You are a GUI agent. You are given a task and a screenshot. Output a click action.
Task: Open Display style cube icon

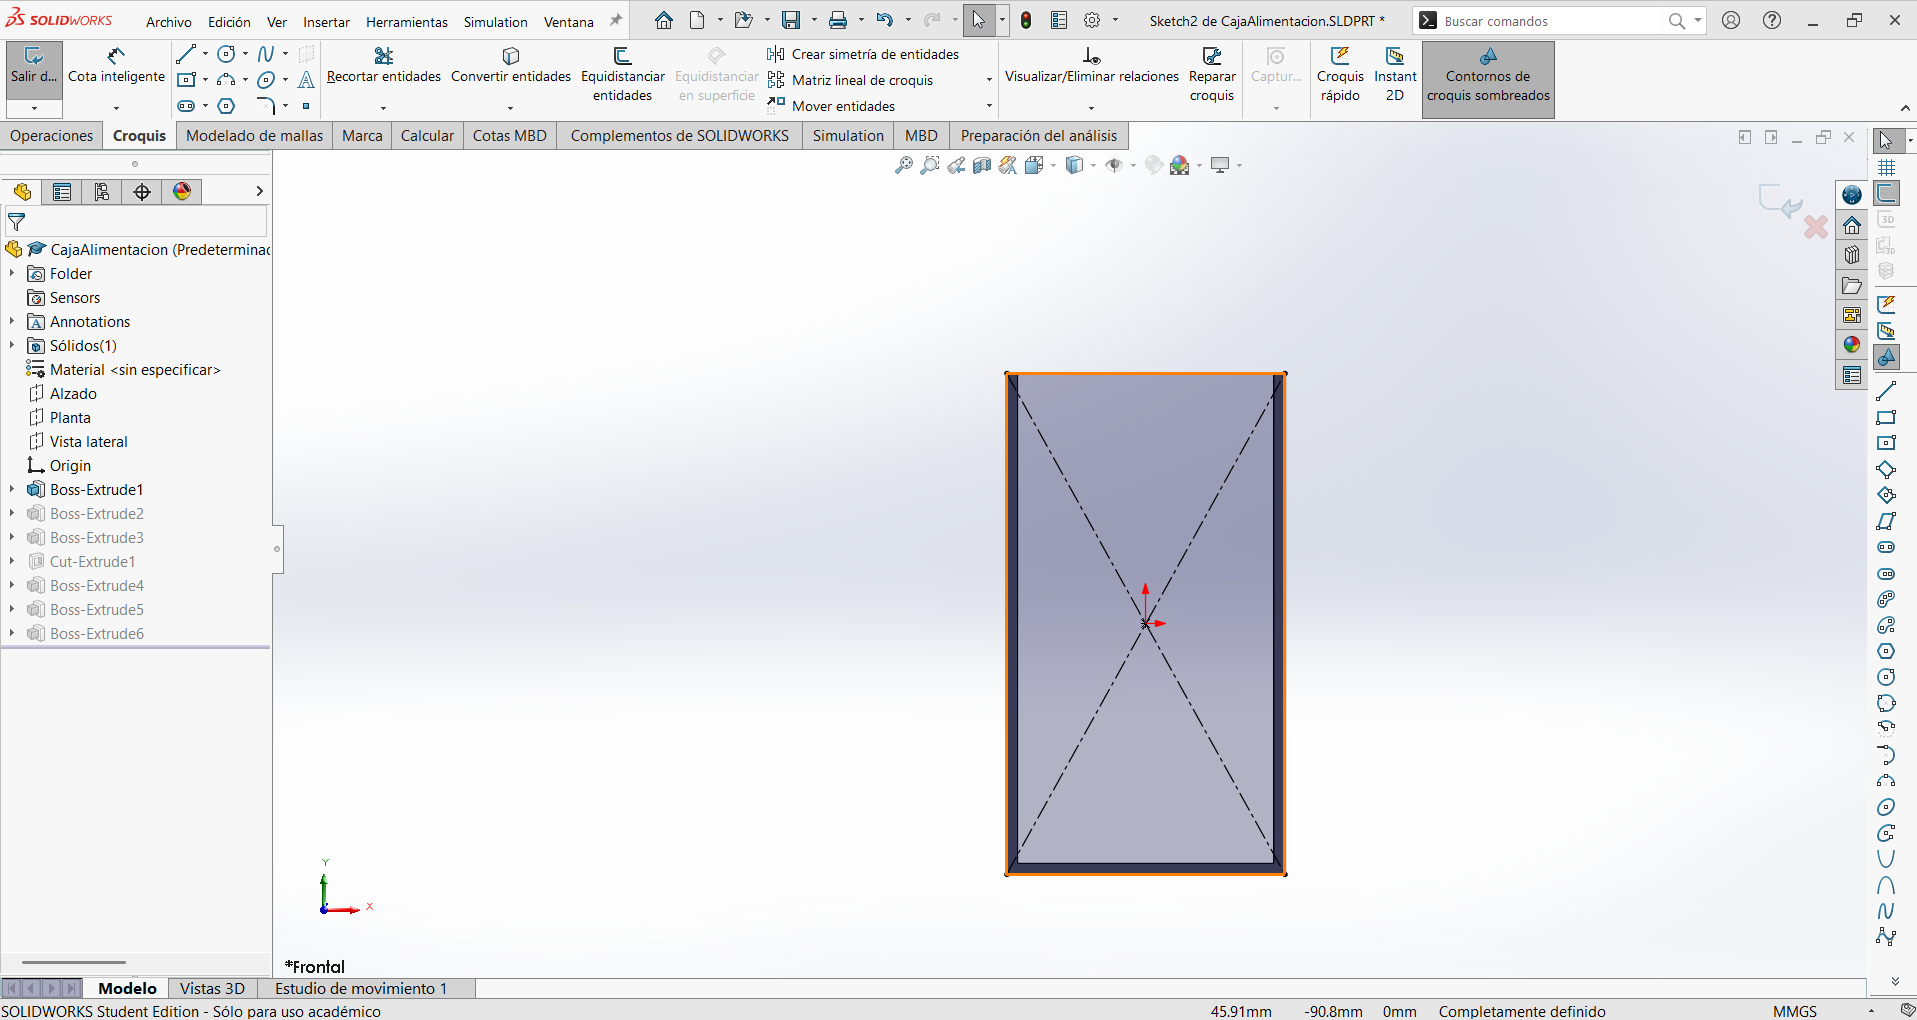[1074, 165]
